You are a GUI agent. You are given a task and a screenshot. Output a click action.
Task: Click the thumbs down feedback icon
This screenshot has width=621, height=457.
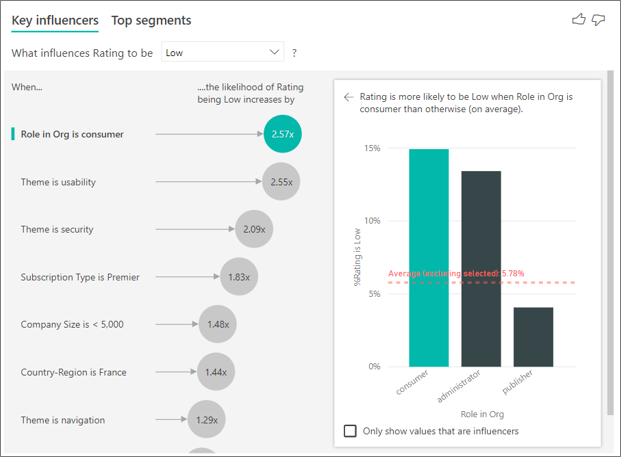click(599, 19)
